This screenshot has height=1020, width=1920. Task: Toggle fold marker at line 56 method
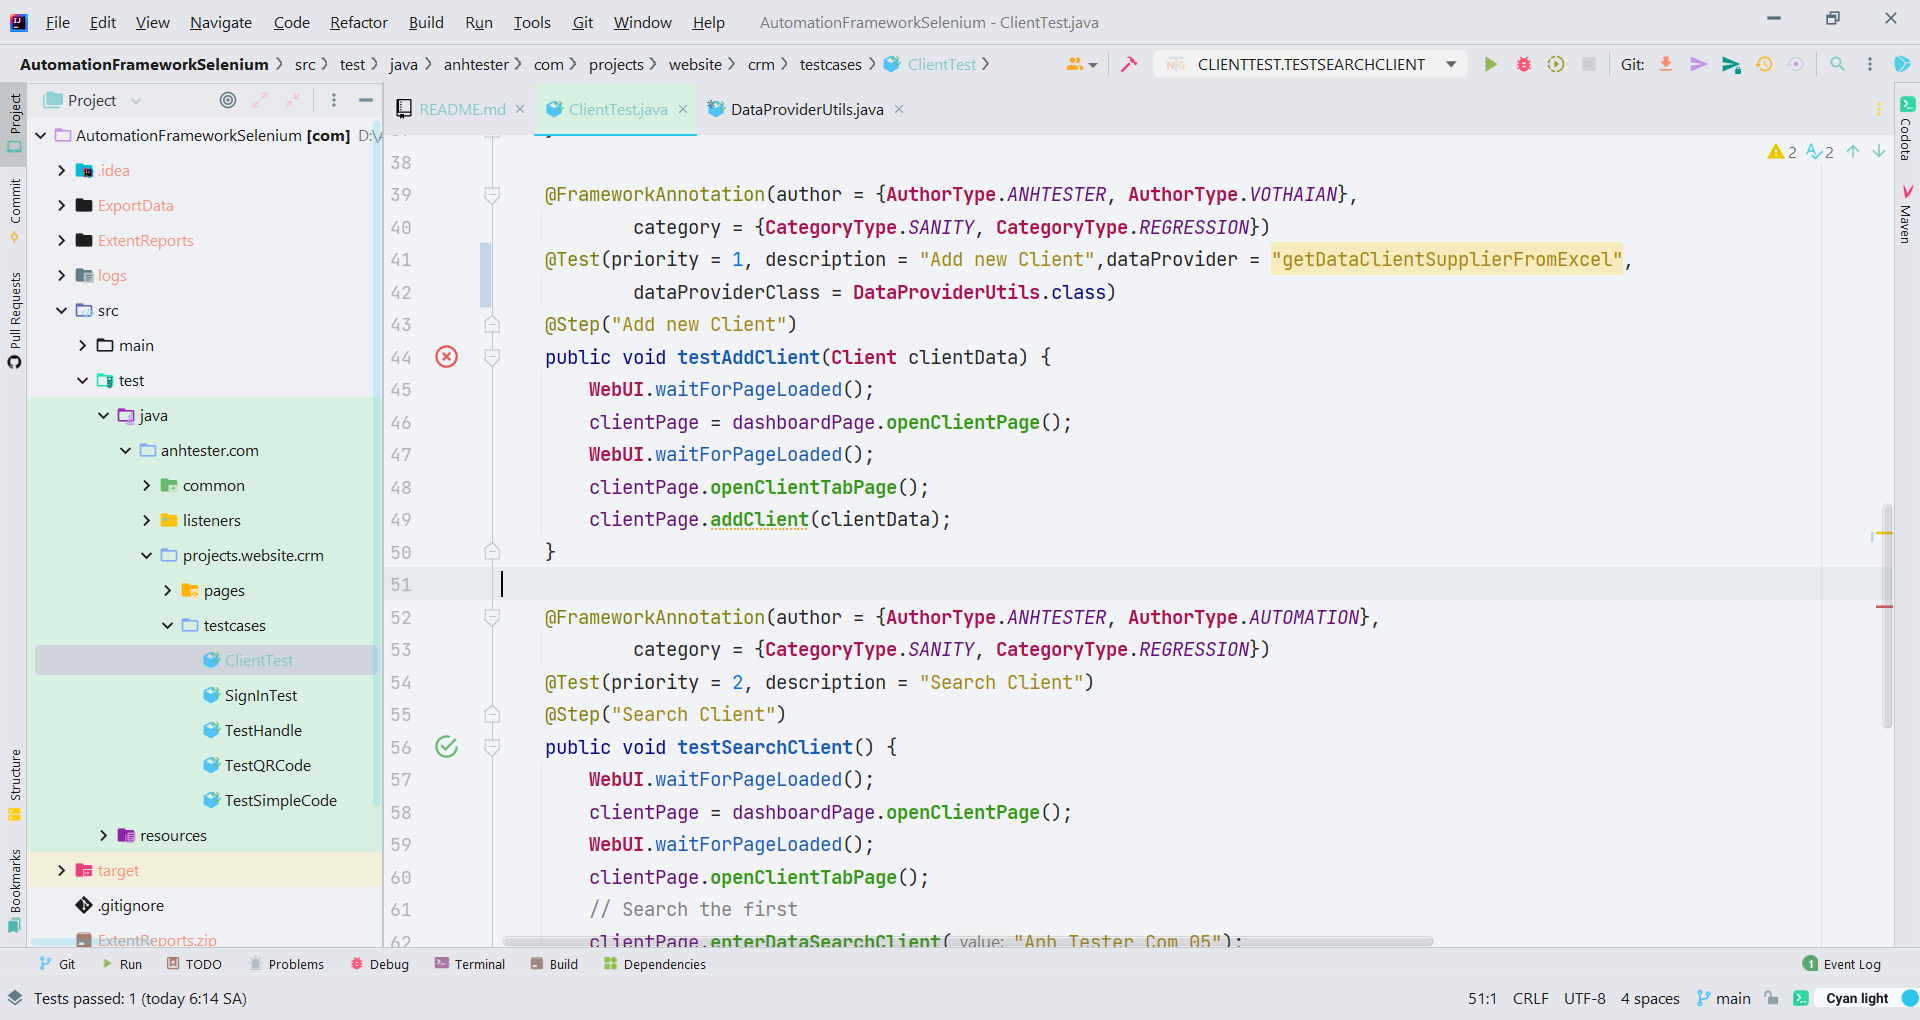click(x=492, y=747)
